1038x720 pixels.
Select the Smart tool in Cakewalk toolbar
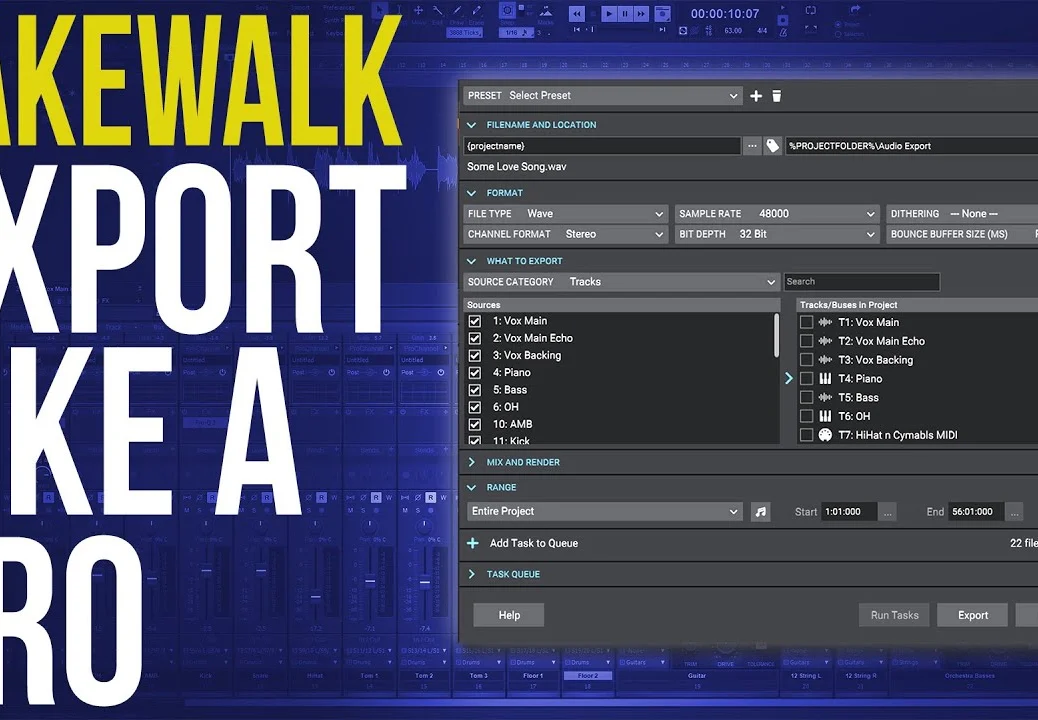pyautogui.click(x=379, y=11)
